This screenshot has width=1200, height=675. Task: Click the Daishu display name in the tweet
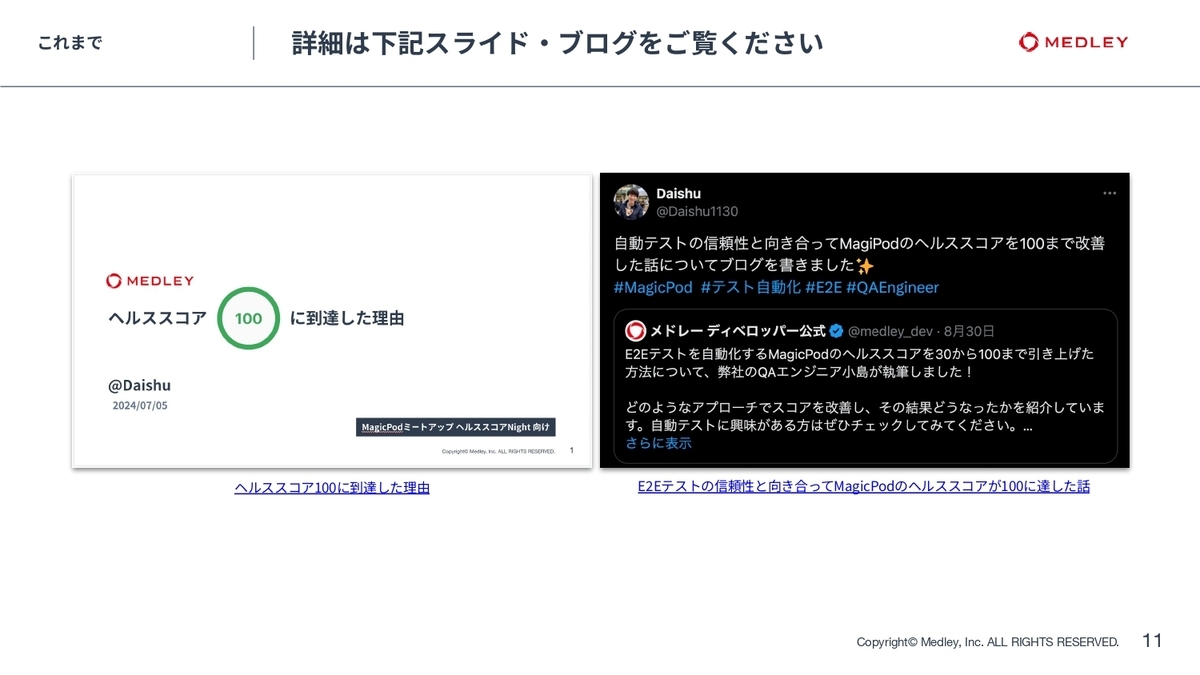[678, 193]
